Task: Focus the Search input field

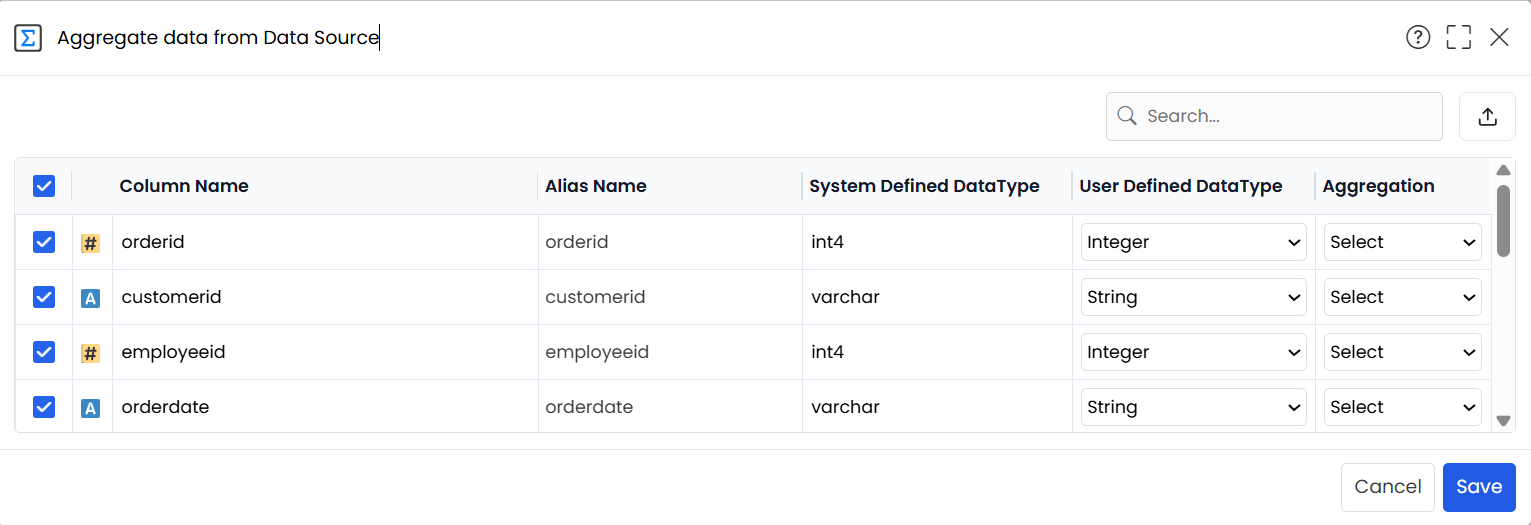Action: coord(1274,117)
